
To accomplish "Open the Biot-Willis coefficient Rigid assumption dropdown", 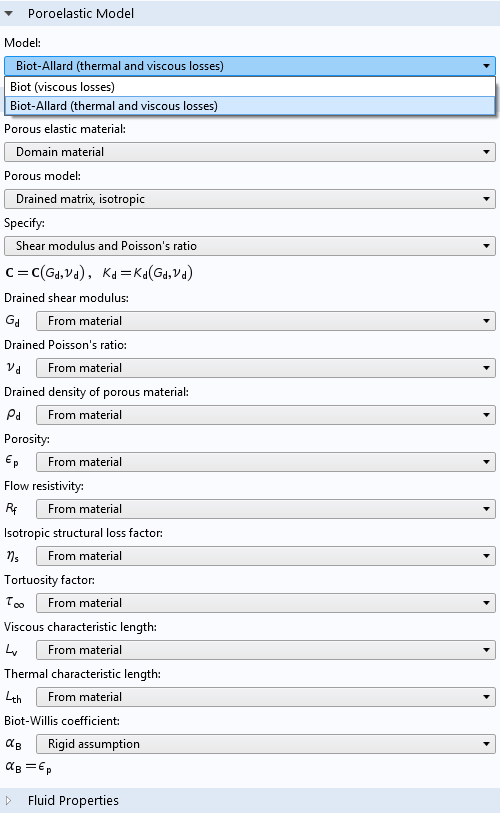I will coord(266,744).
